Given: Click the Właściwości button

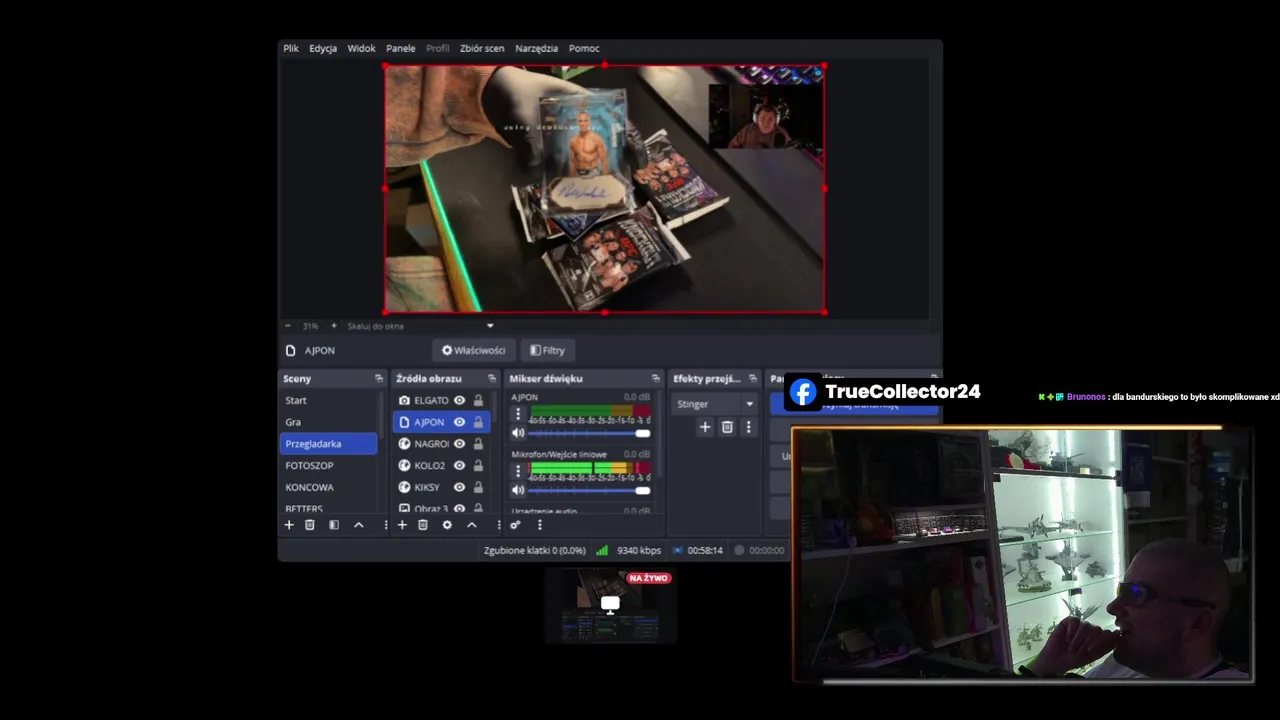Looking at the screenshot, I should [474, 350].
